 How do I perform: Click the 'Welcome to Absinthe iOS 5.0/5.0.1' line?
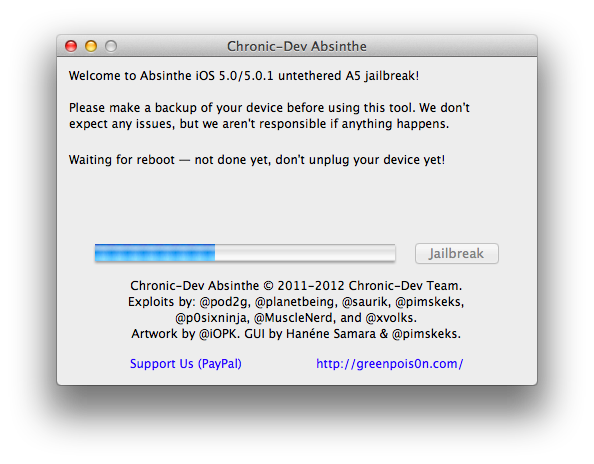[x=244, y=76]
